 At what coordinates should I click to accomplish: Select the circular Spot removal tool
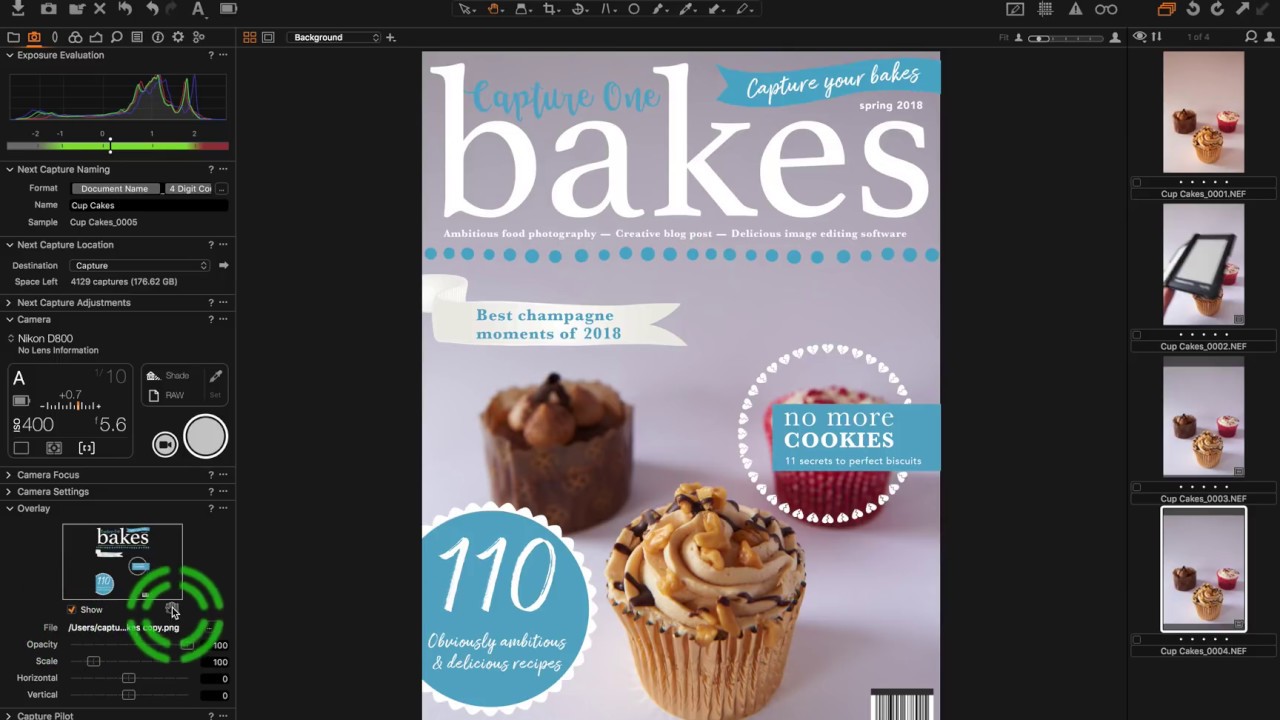[634, 9]
